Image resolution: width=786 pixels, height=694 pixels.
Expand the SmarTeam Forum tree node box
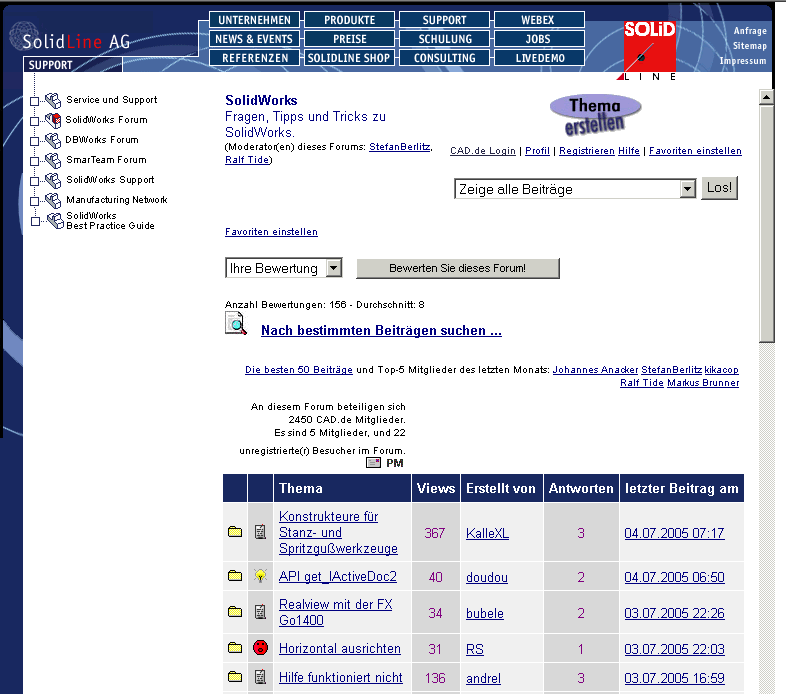pyautogui.click(x=34, y=161)
